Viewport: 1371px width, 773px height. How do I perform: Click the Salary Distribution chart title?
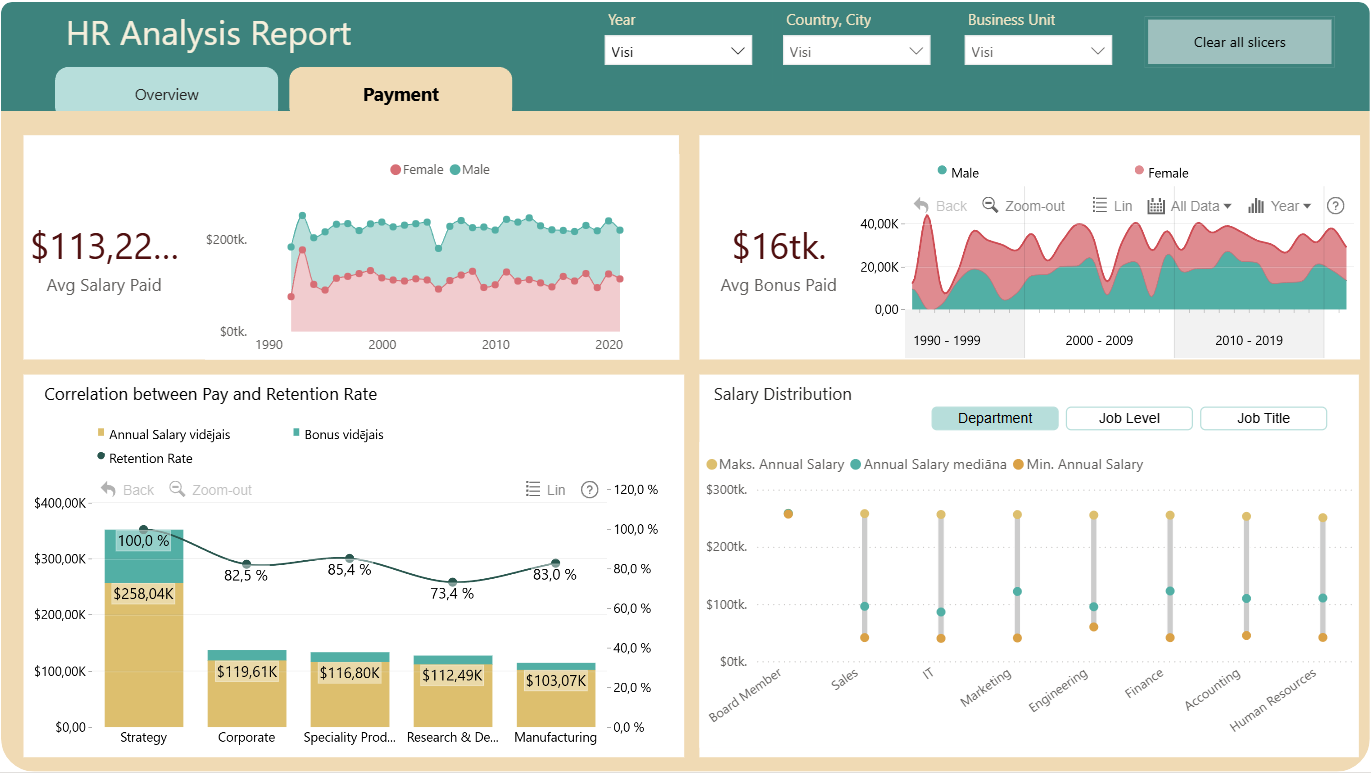[x=783, y=394]
